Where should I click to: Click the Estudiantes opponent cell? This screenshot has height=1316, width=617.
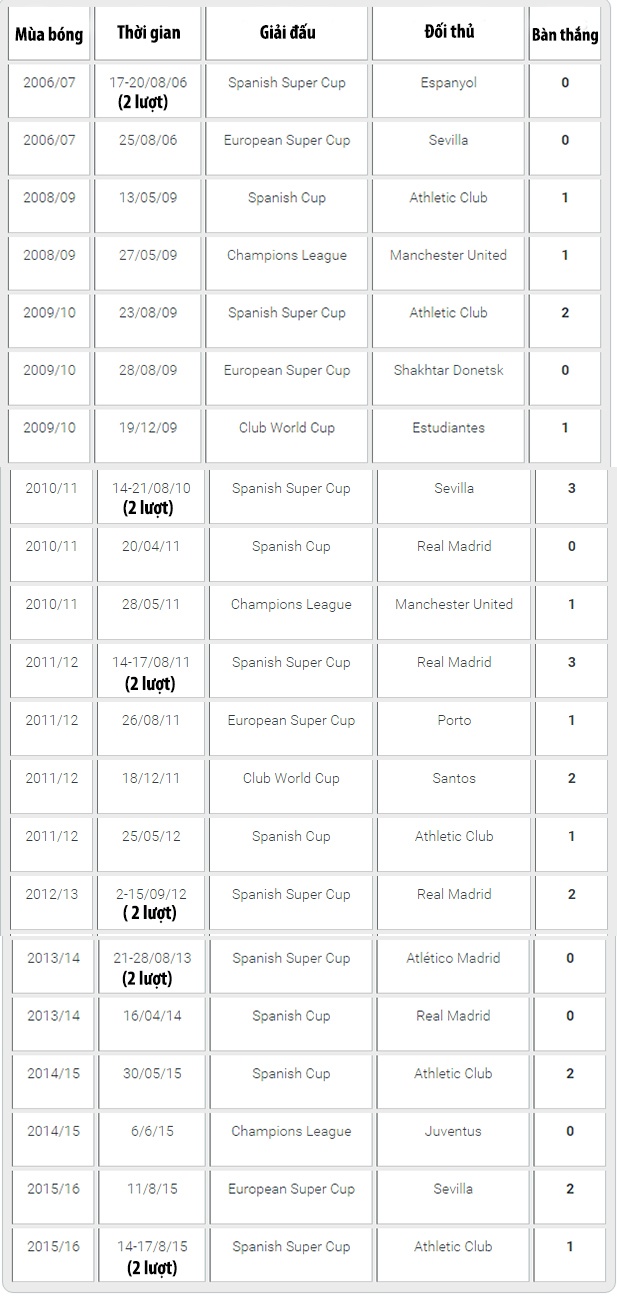pyautogui.click(x=448, y=428)
